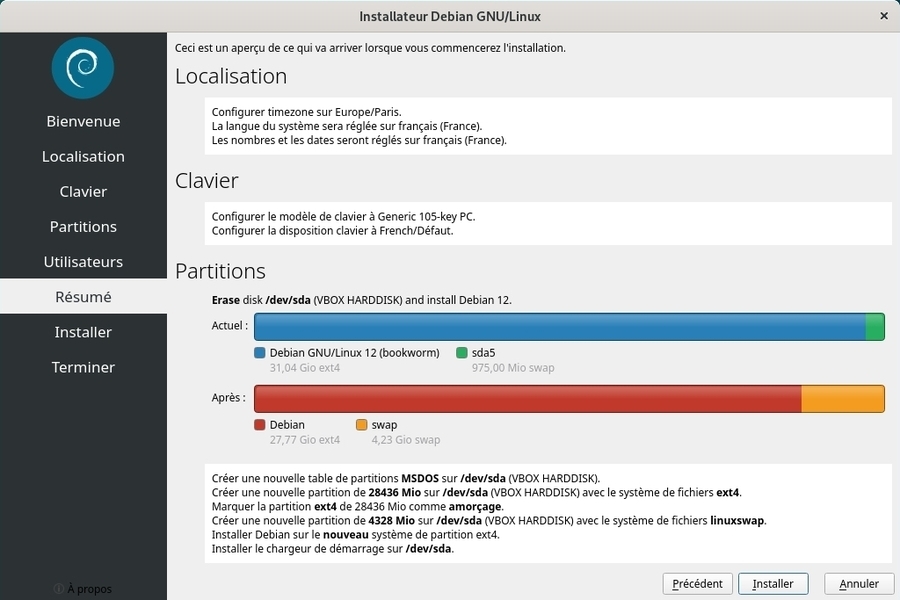Viewport: 900px width, 600px height.
Task: Click the Résumé sidebar step
Action: (x=83, y=297)
